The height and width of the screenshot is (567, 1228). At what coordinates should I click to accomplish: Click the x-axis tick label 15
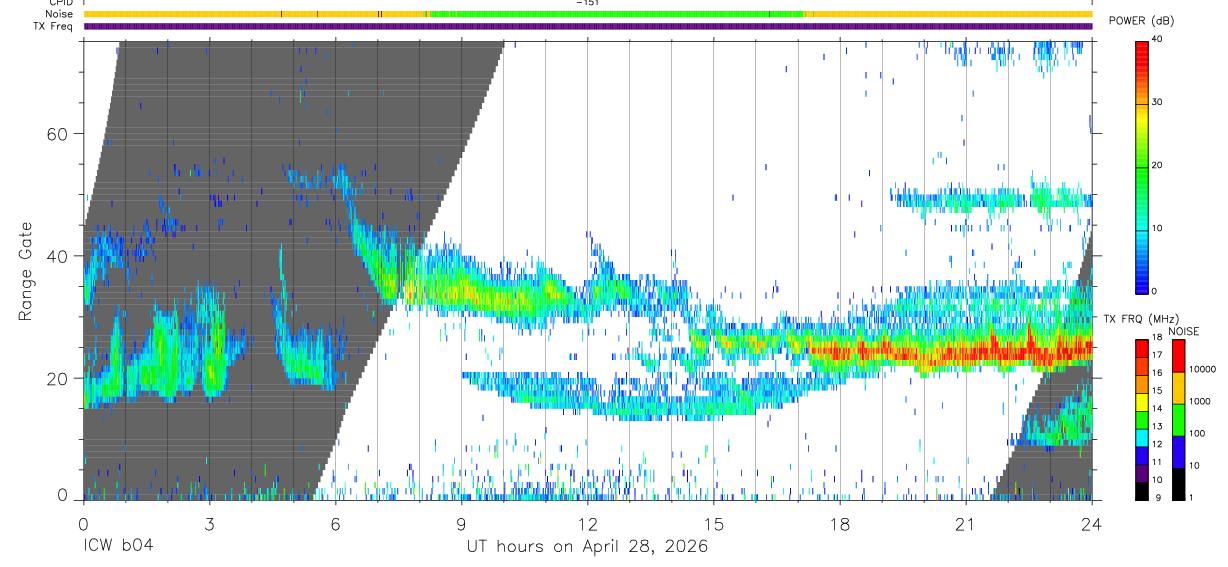click(713, 524)
